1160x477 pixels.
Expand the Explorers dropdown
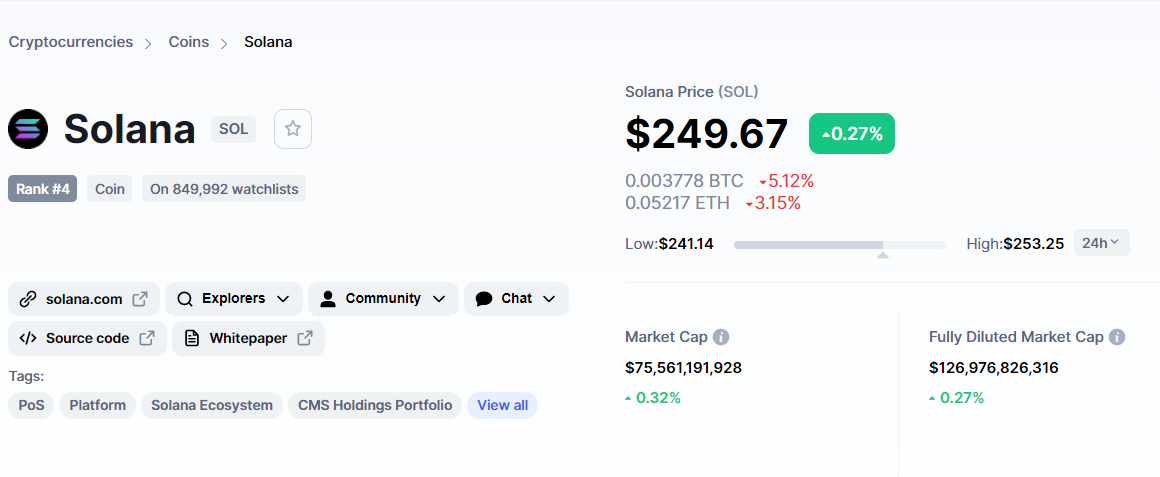[x=283, y=299]
